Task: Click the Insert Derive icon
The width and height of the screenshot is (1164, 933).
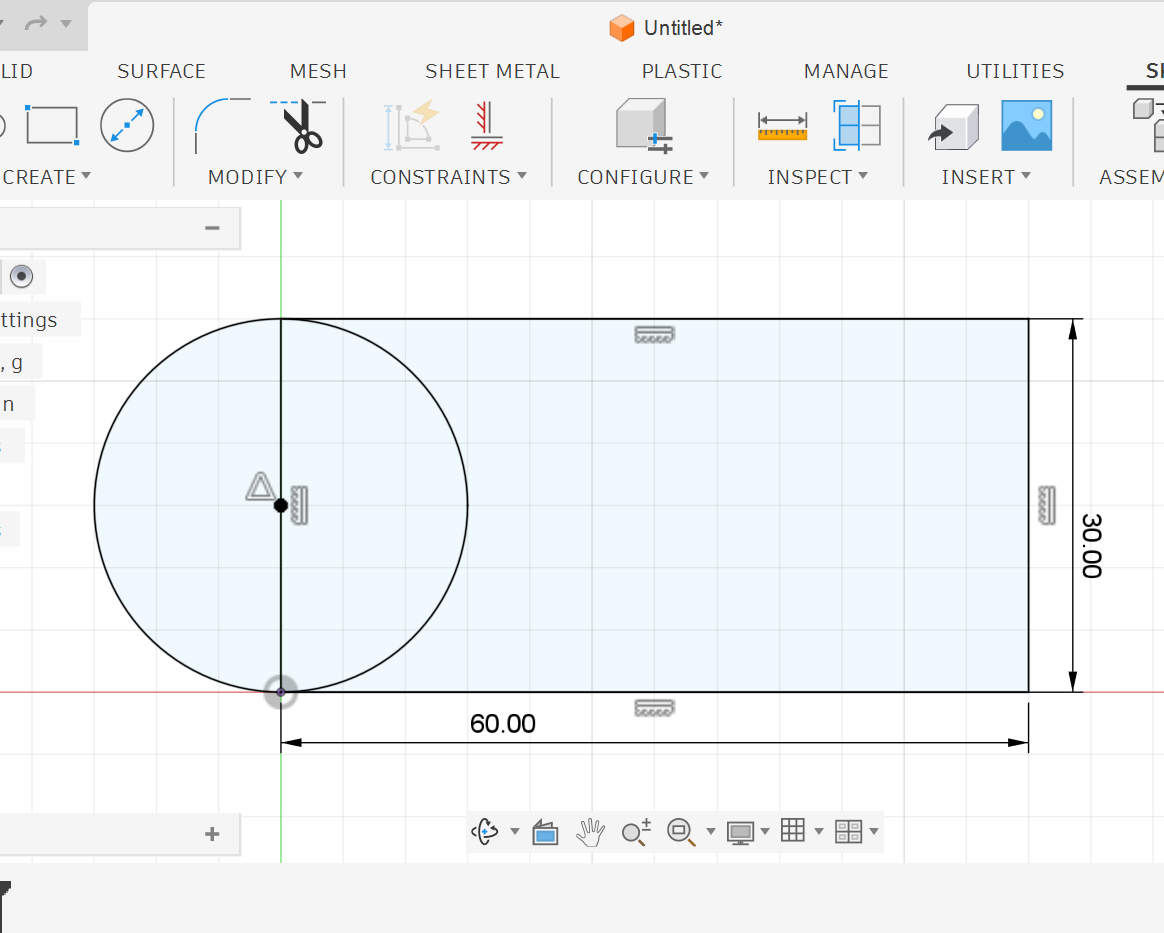Action: pyautogui.click(x=954, y=126)
